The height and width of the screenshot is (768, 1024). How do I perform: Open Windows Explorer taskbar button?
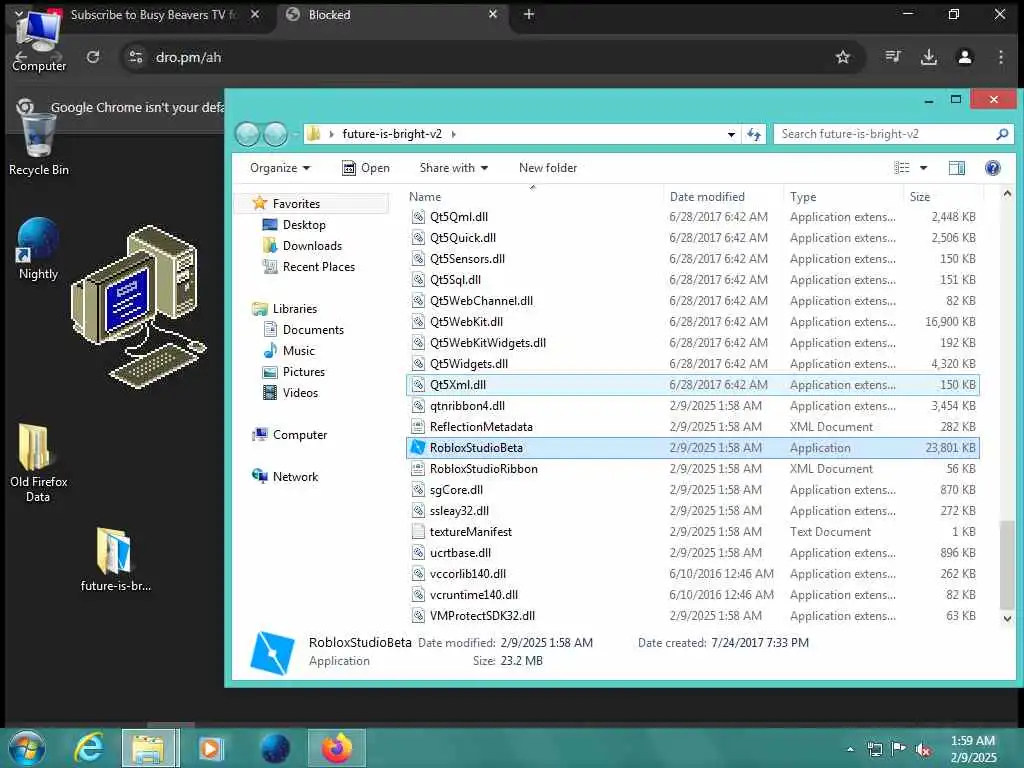pyautogui.click(x=150, y=748)
